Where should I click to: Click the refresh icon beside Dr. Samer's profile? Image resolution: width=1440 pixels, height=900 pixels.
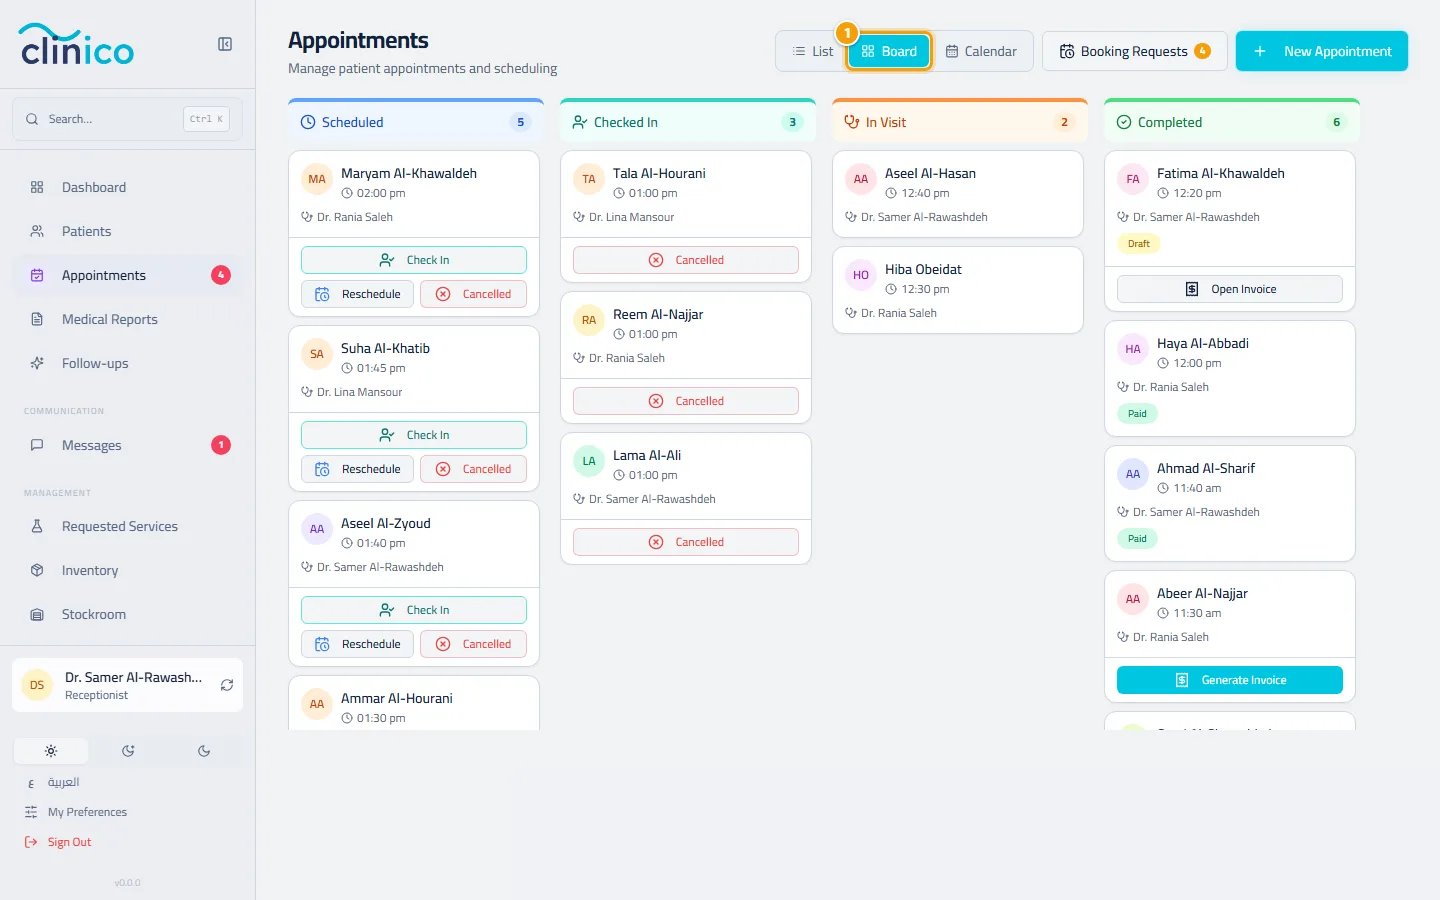coord(227,685)
